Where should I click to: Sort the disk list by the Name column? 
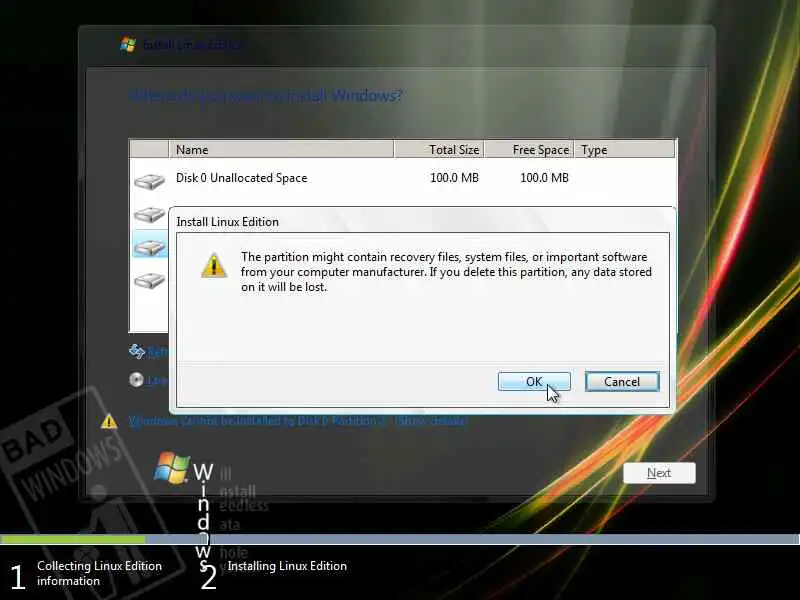click(x=281, y=149)
